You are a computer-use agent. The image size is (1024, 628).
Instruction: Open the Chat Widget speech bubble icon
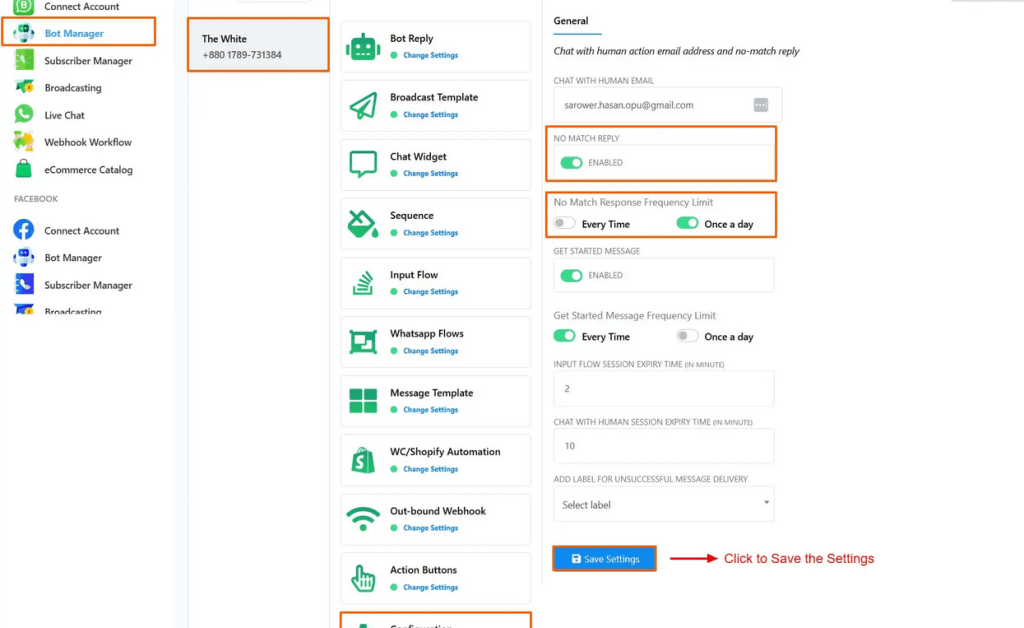[x=363, y=165]
